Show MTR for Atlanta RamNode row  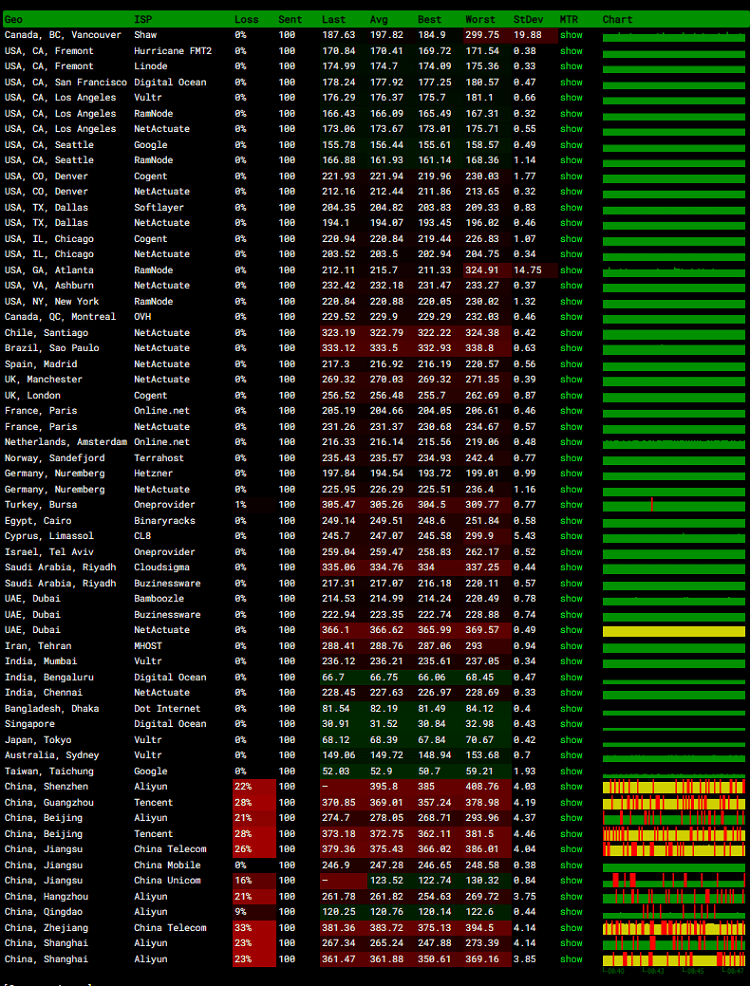click(x=571, y=270)
